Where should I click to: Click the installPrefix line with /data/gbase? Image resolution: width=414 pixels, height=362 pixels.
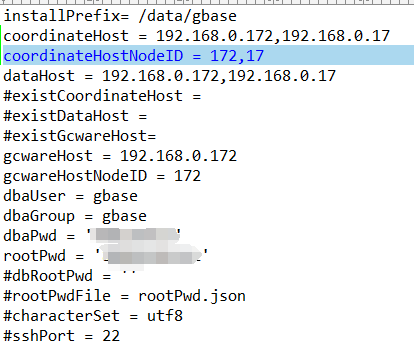pos(120,16)
